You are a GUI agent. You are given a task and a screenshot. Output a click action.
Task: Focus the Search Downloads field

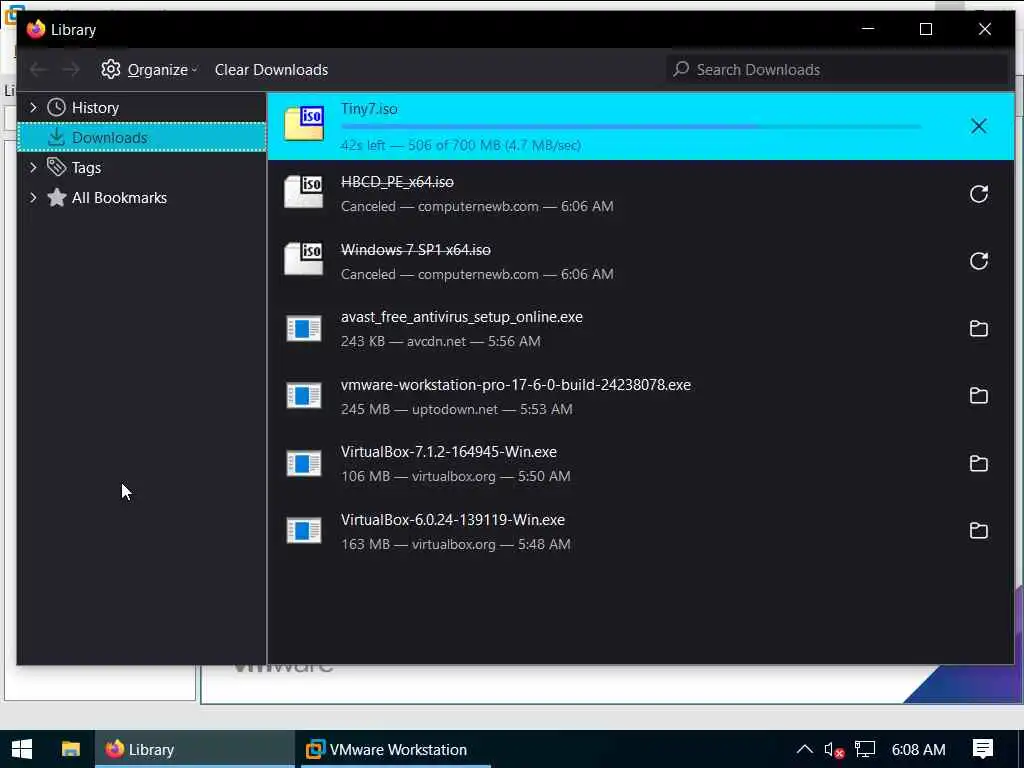[x=838, y=69]
